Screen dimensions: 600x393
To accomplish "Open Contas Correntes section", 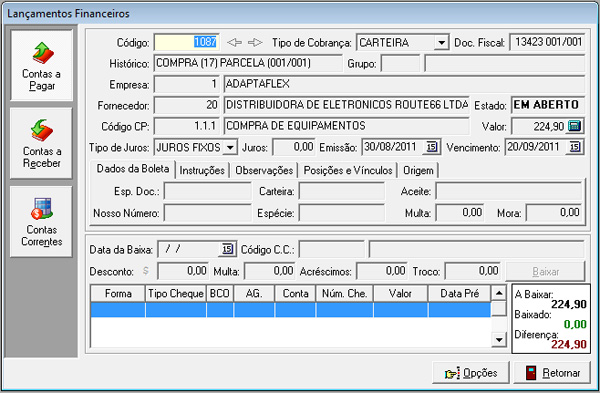I will coord(41,222).
